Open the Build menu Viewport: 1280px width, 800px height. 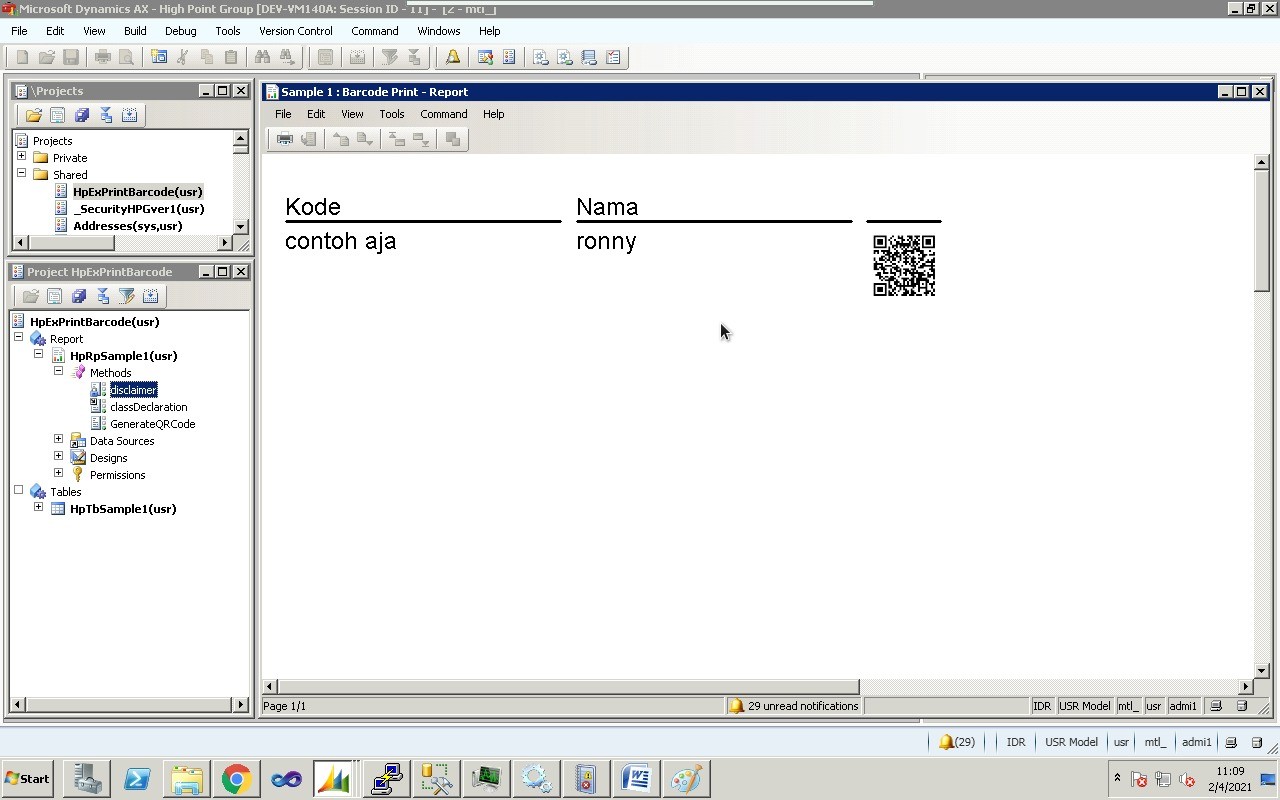pos(135,31)
